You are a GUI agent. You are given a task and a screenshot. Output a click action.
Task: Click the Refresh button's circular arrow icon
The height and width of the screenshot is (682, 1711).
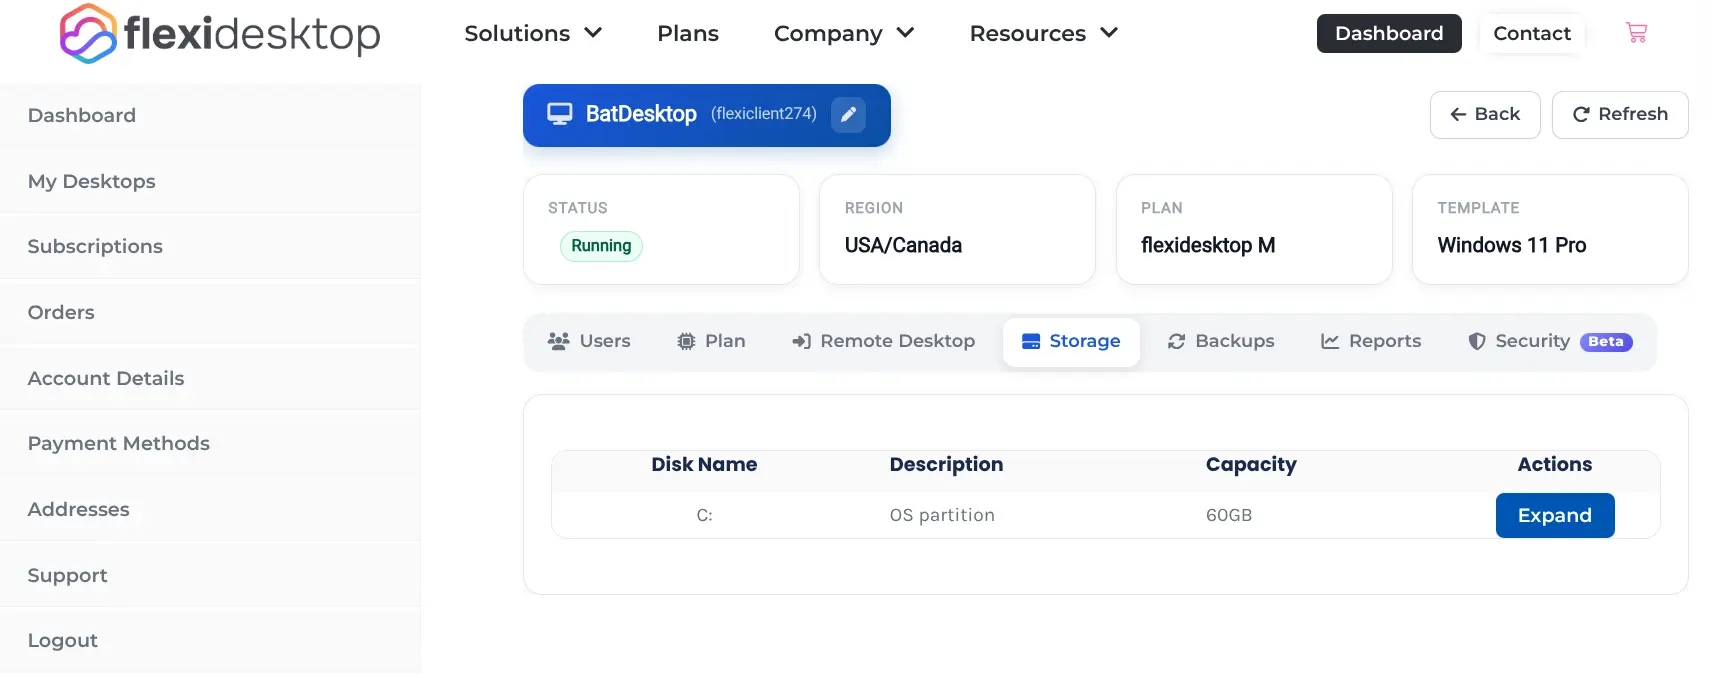click(1581, 115)
